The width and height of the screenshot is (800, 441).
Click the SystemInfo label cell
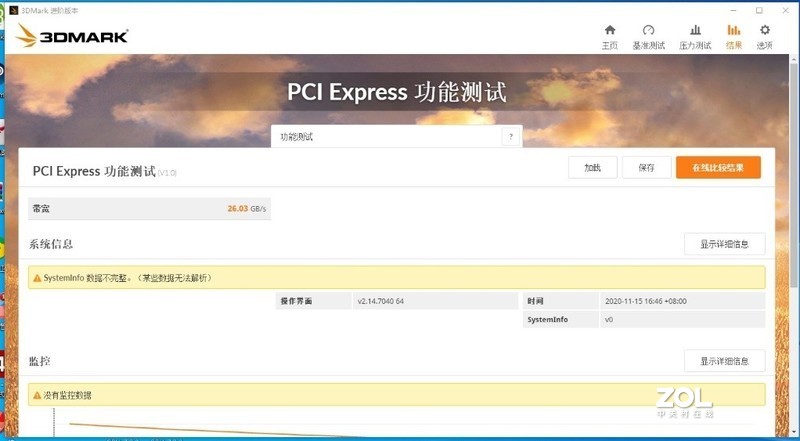(561, 320)
